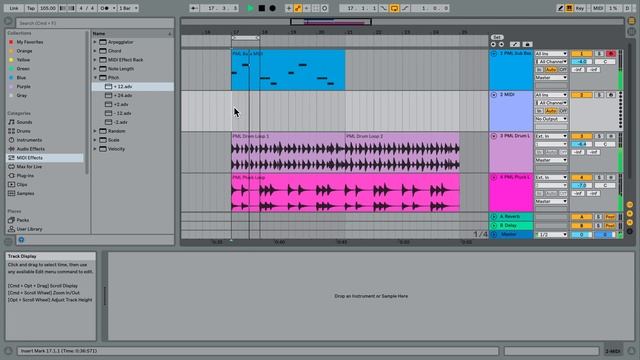Click the Link button
This screenshot has height=360, width=640.
pyautogui.click(x=14, y=8)
